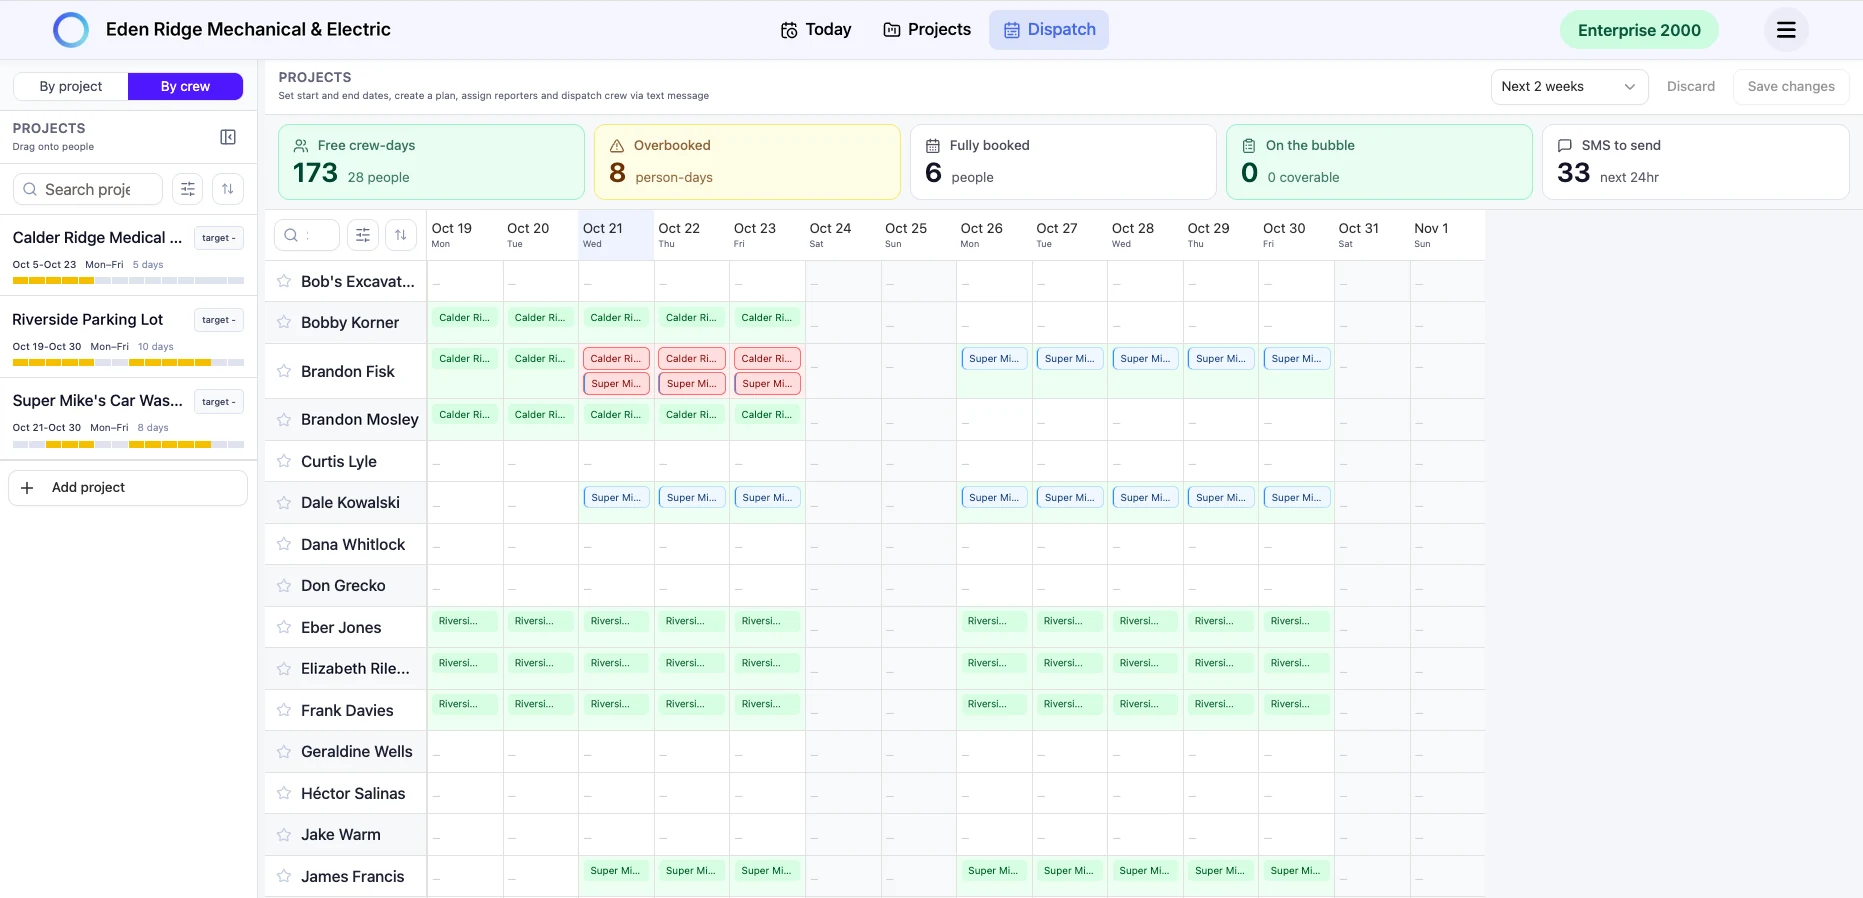The image size is (1863, 898).
Task: Click Super Mike's Car Wash progress bar
Action: 128,444
